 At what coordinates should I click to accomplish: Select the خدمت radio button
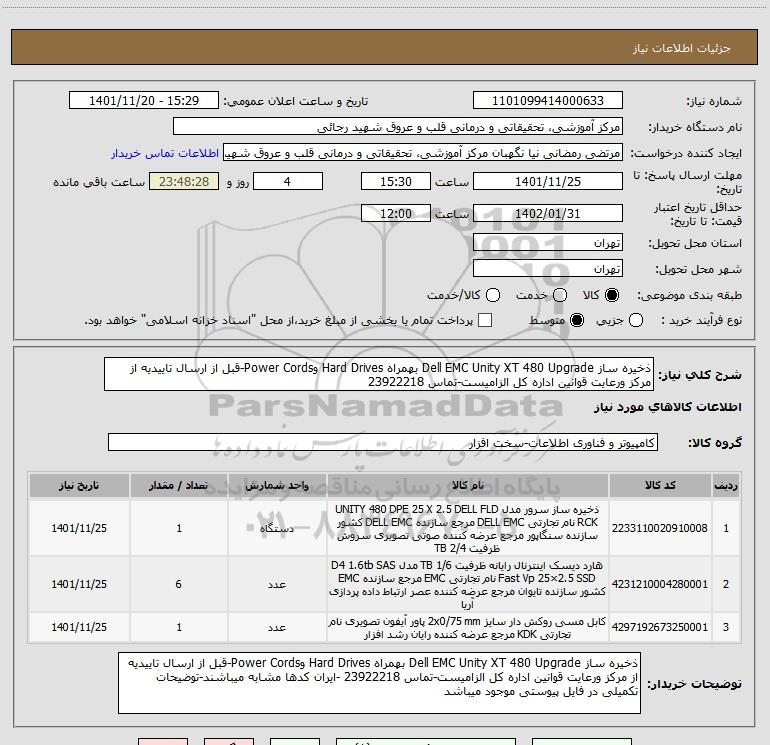pos(560,295)
